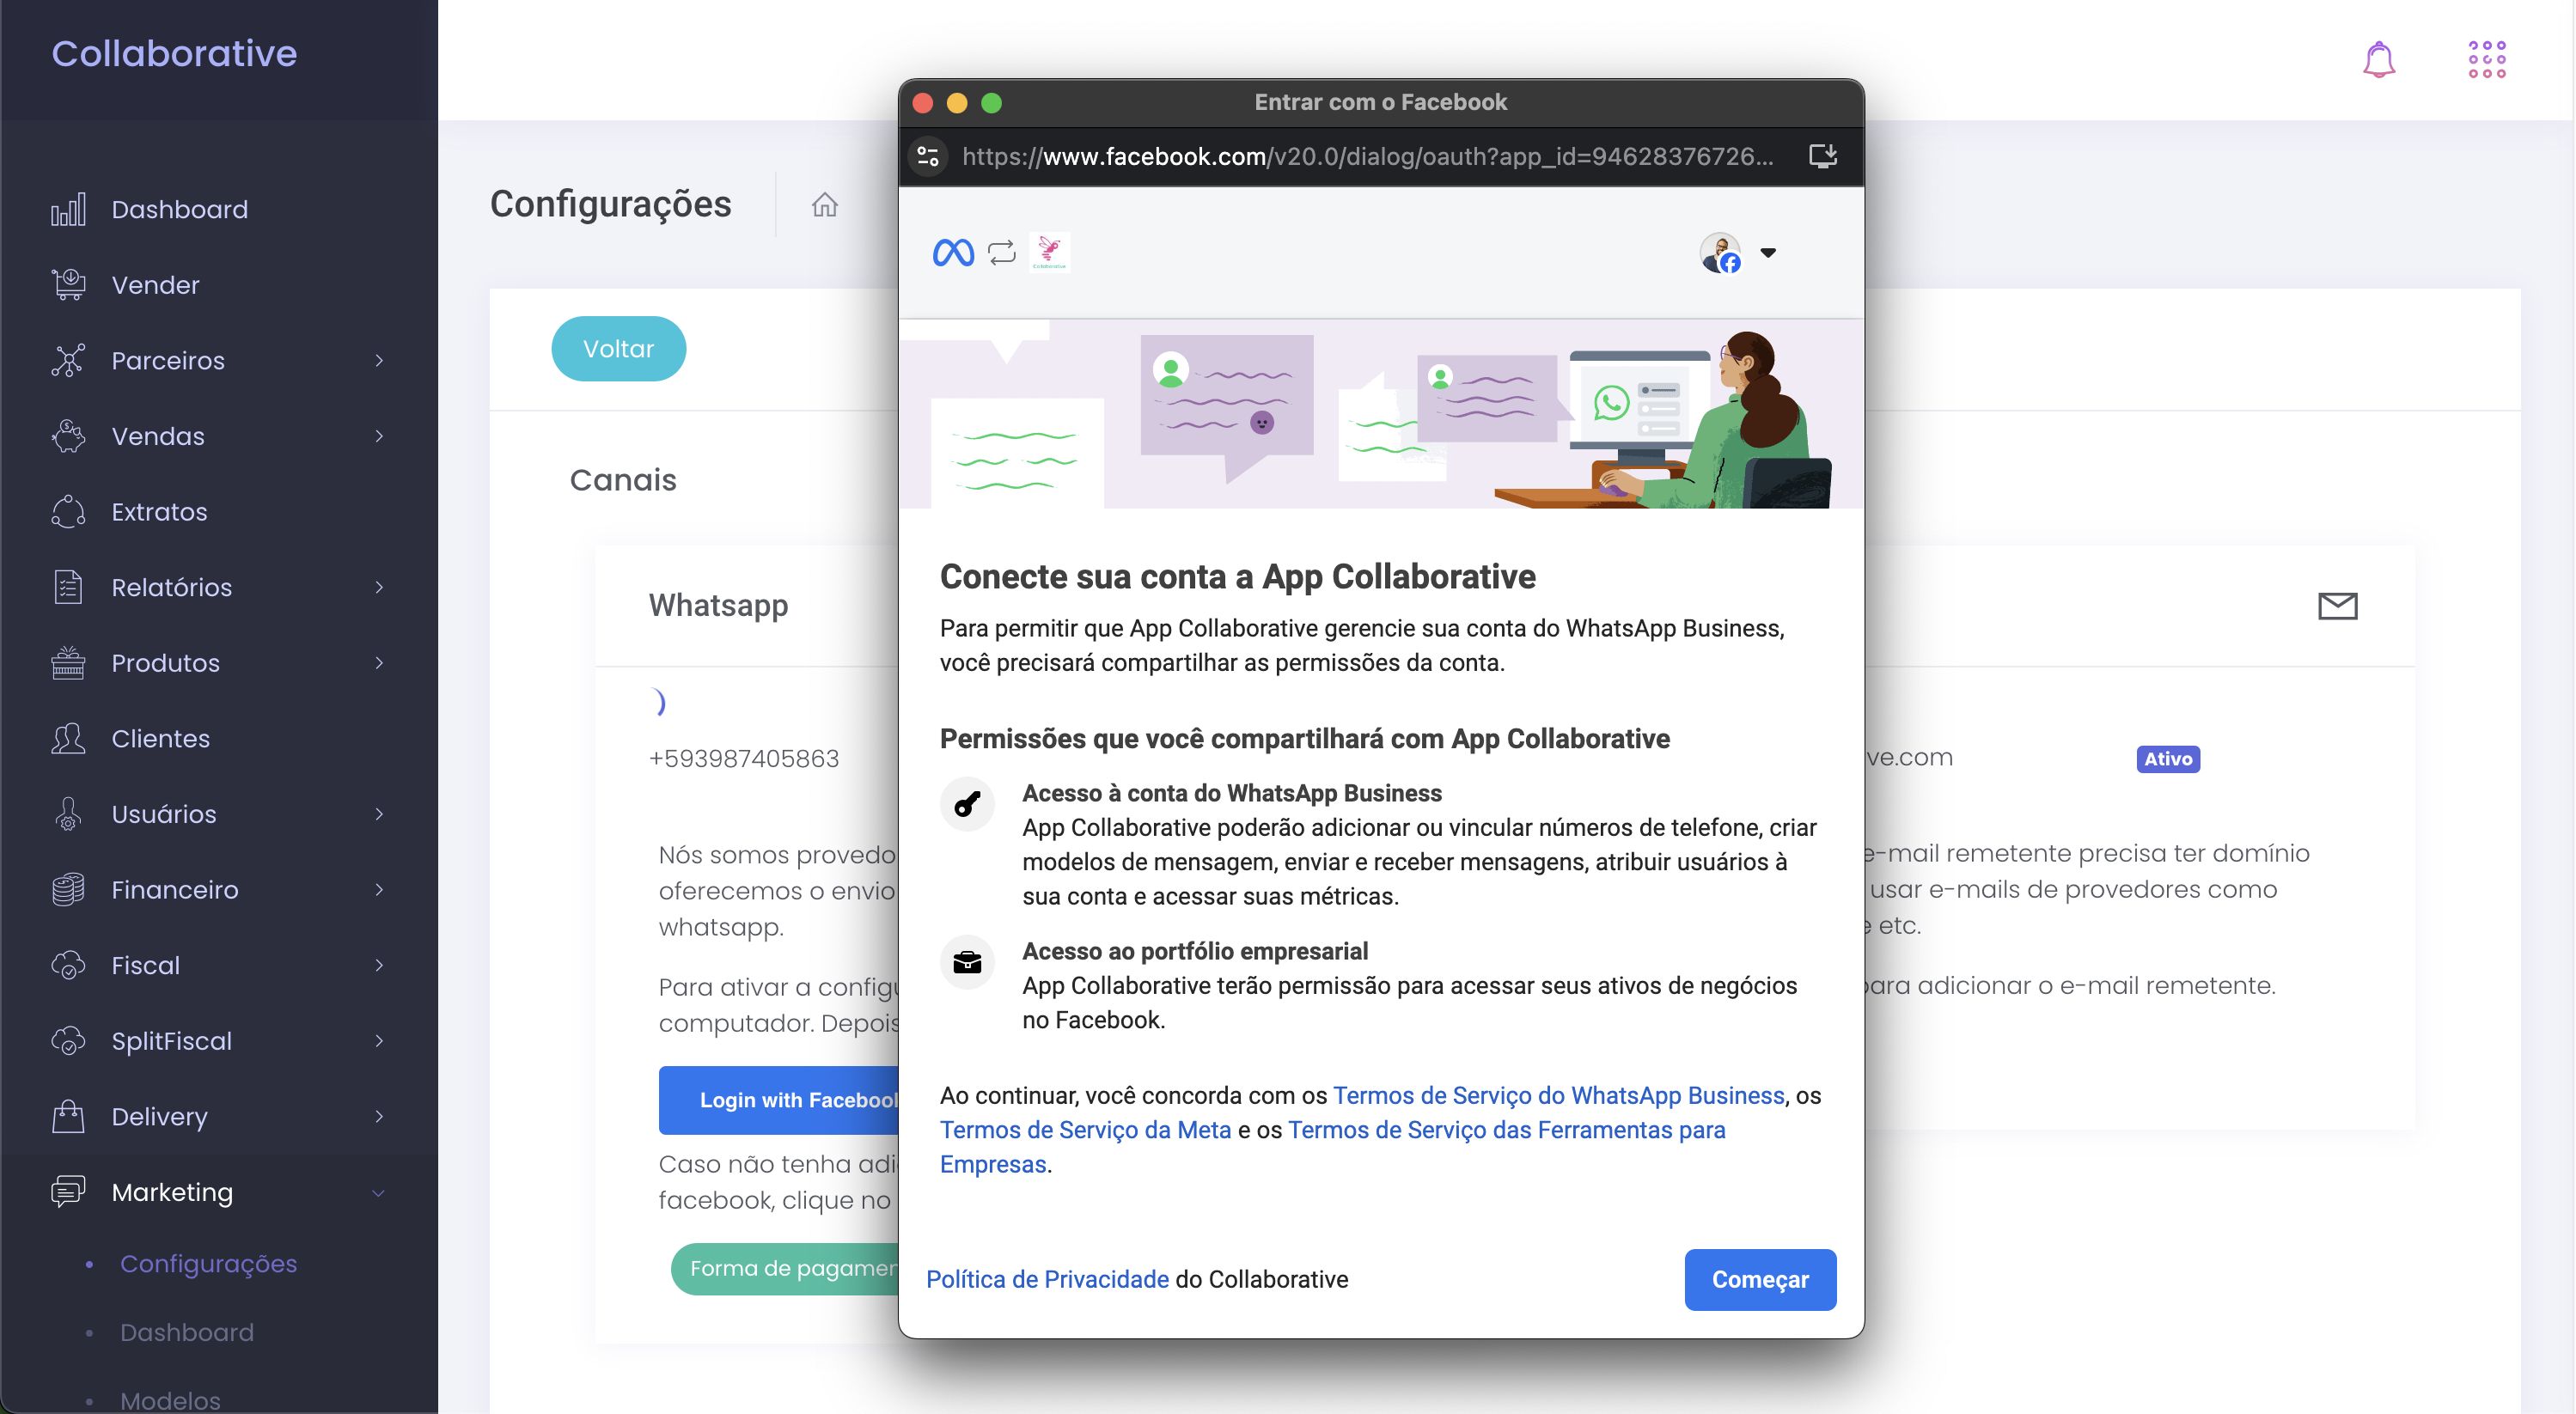This screenshot has width=2576, height=1414.
Task: Click the apps grid icon top right
Action: coord(2487,59)
